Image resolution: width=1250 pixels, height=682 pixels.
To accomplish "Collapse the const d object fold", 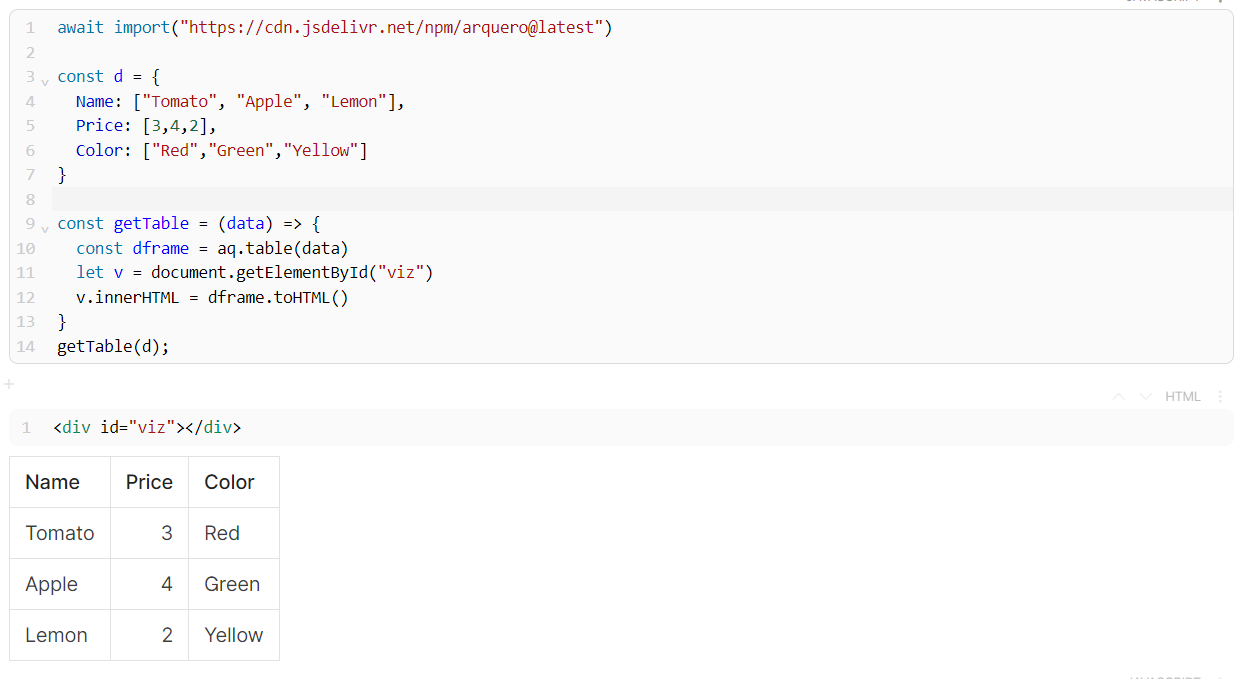I will click(x=45, y=80).
